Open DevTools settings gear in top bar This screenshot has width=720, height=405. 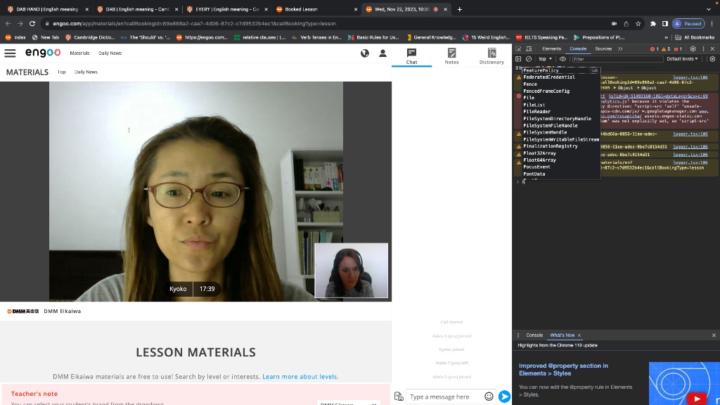pyautogui.click(x=693, y=49)
